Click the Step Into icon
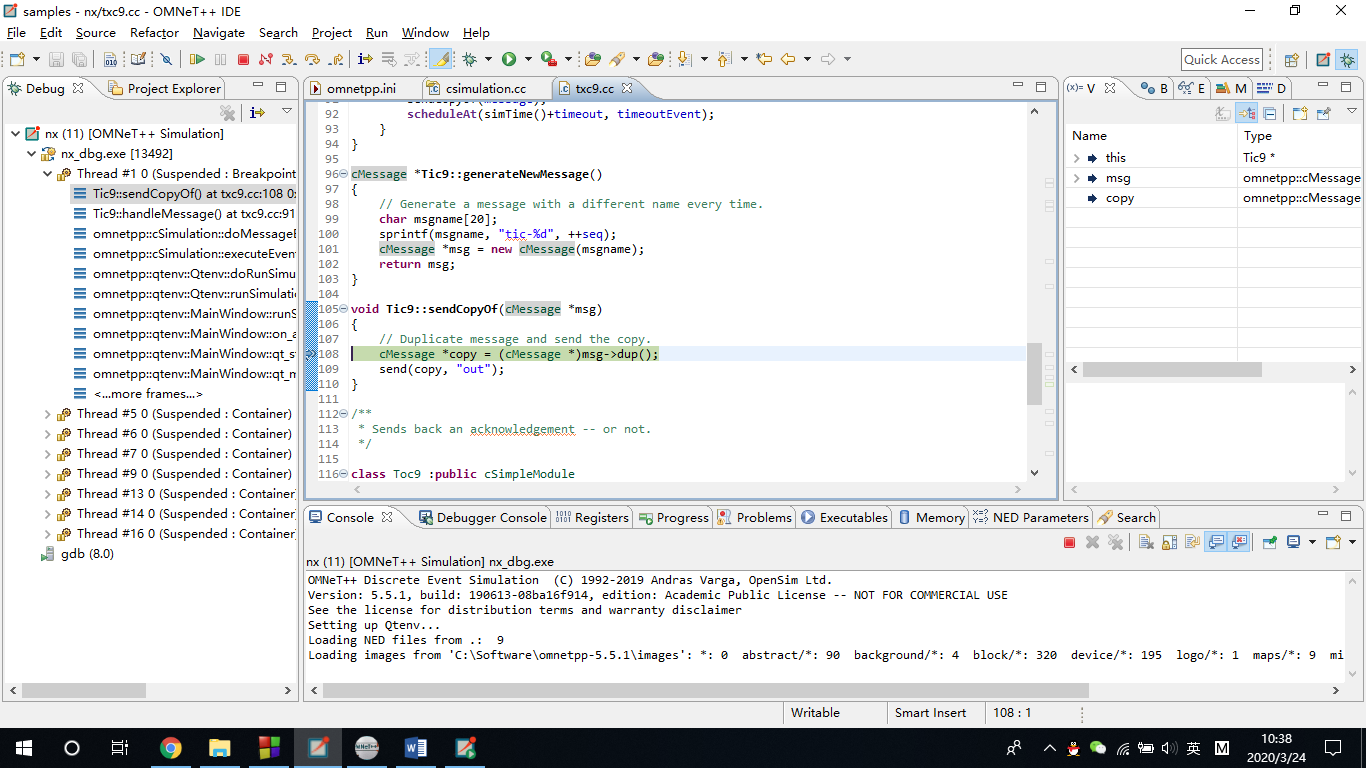Image resolution: width=1366 pixels, height=768 pixels. (289, 60)
